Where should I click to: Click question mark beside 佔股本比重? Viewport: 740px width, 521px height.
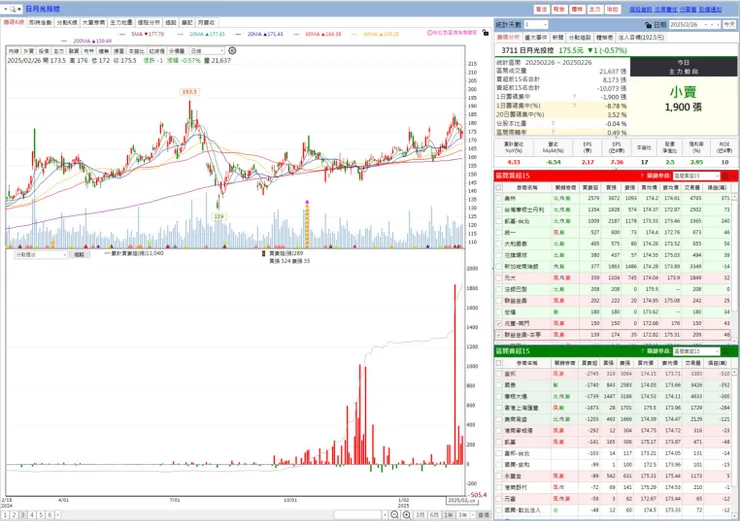click(553, 124)
